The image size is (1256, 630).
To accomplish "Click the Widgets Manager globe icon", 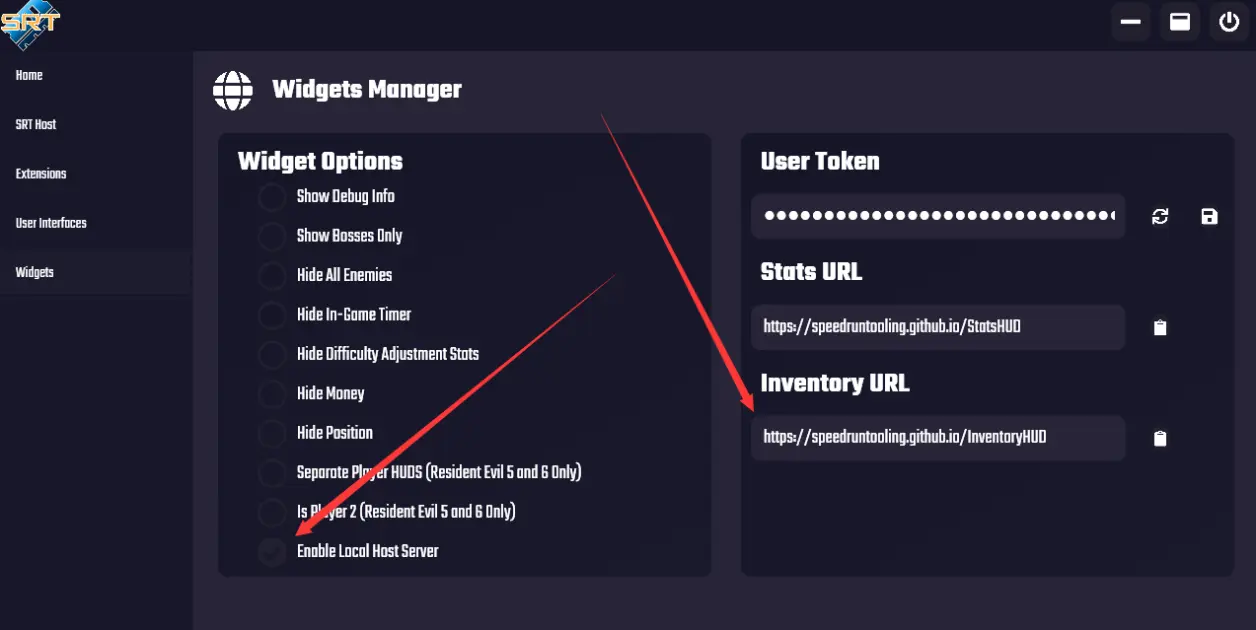I will pyautogui.click(x=233, y=90).
